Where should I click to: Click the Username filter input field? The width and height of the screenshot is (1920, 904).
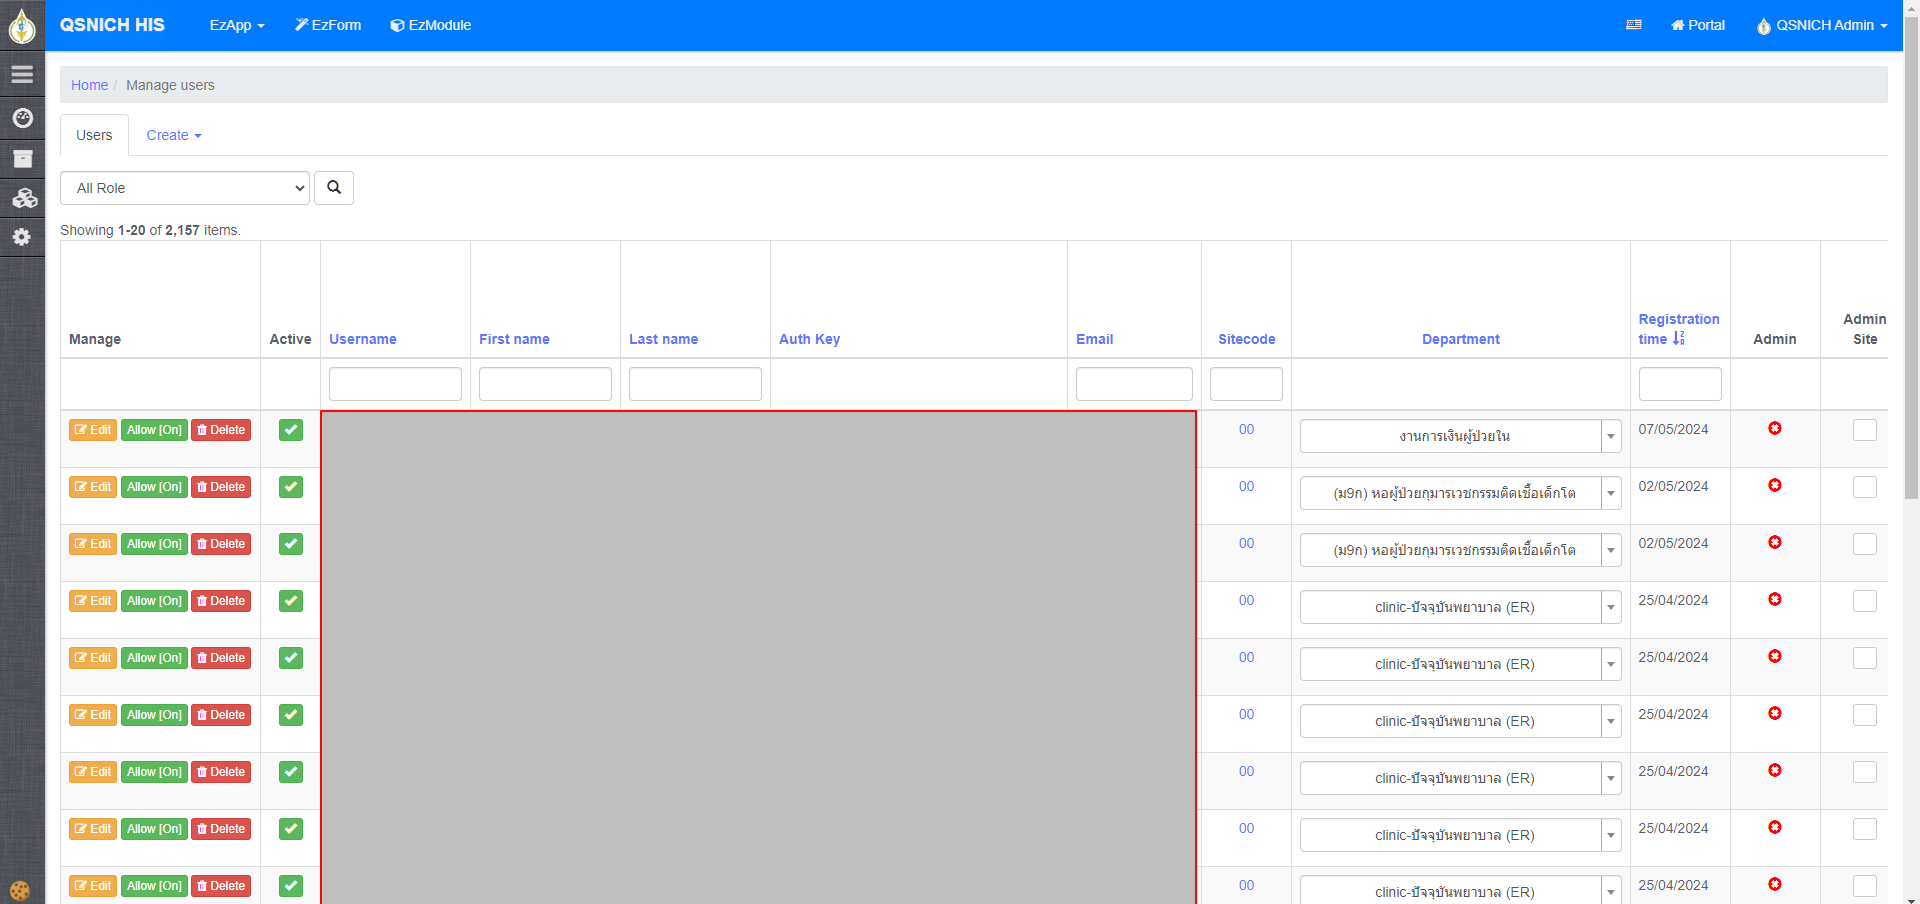tap(395, 384)
